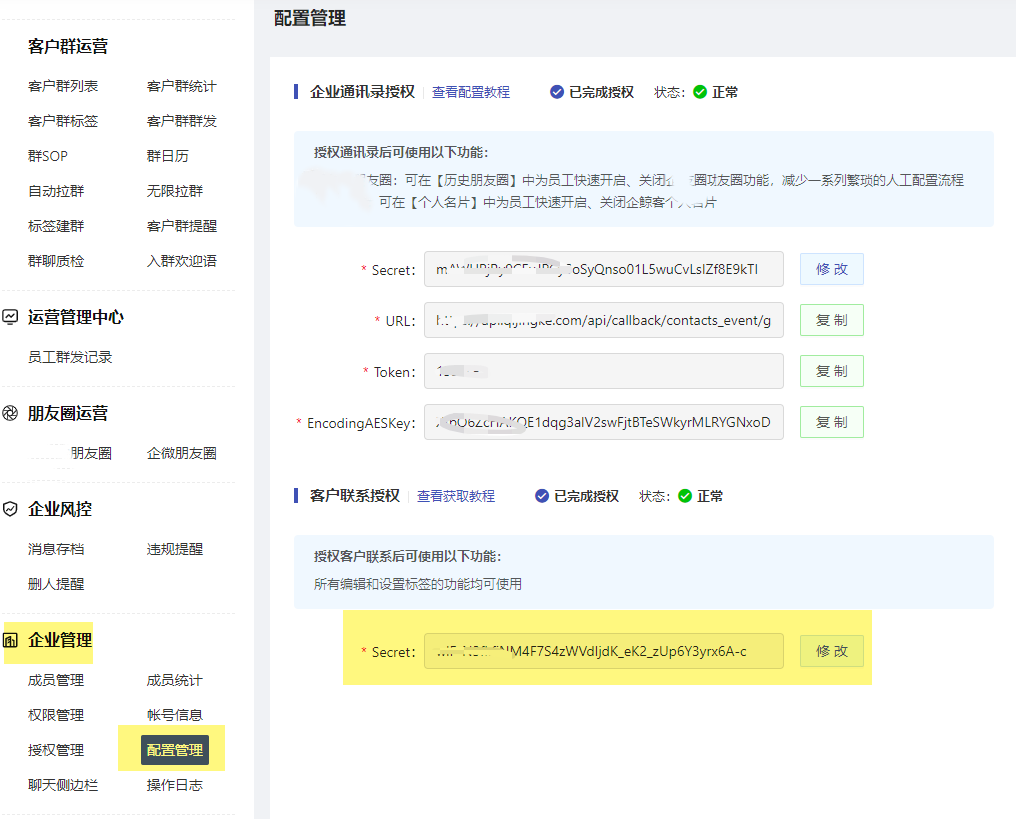Click the 企业管理 section heading

(x=60, y=640)
